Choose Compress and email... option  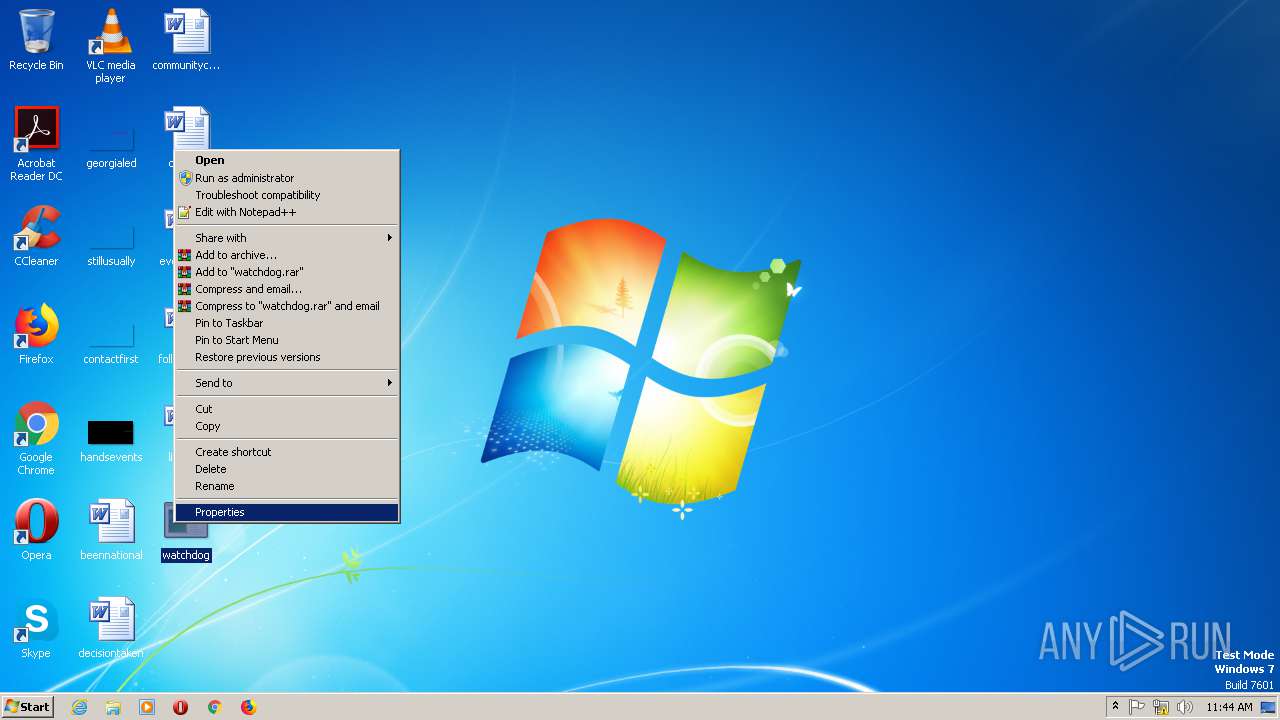[287, 289]
